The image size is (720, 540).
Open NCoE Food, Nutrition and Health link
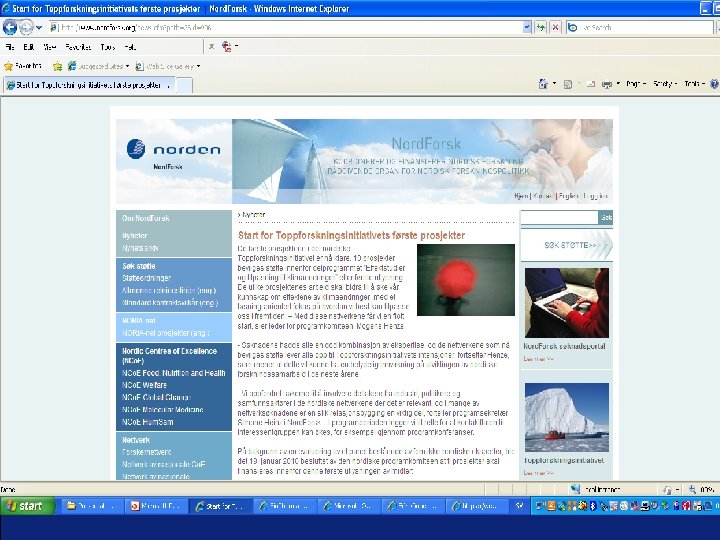pos(174,373)
